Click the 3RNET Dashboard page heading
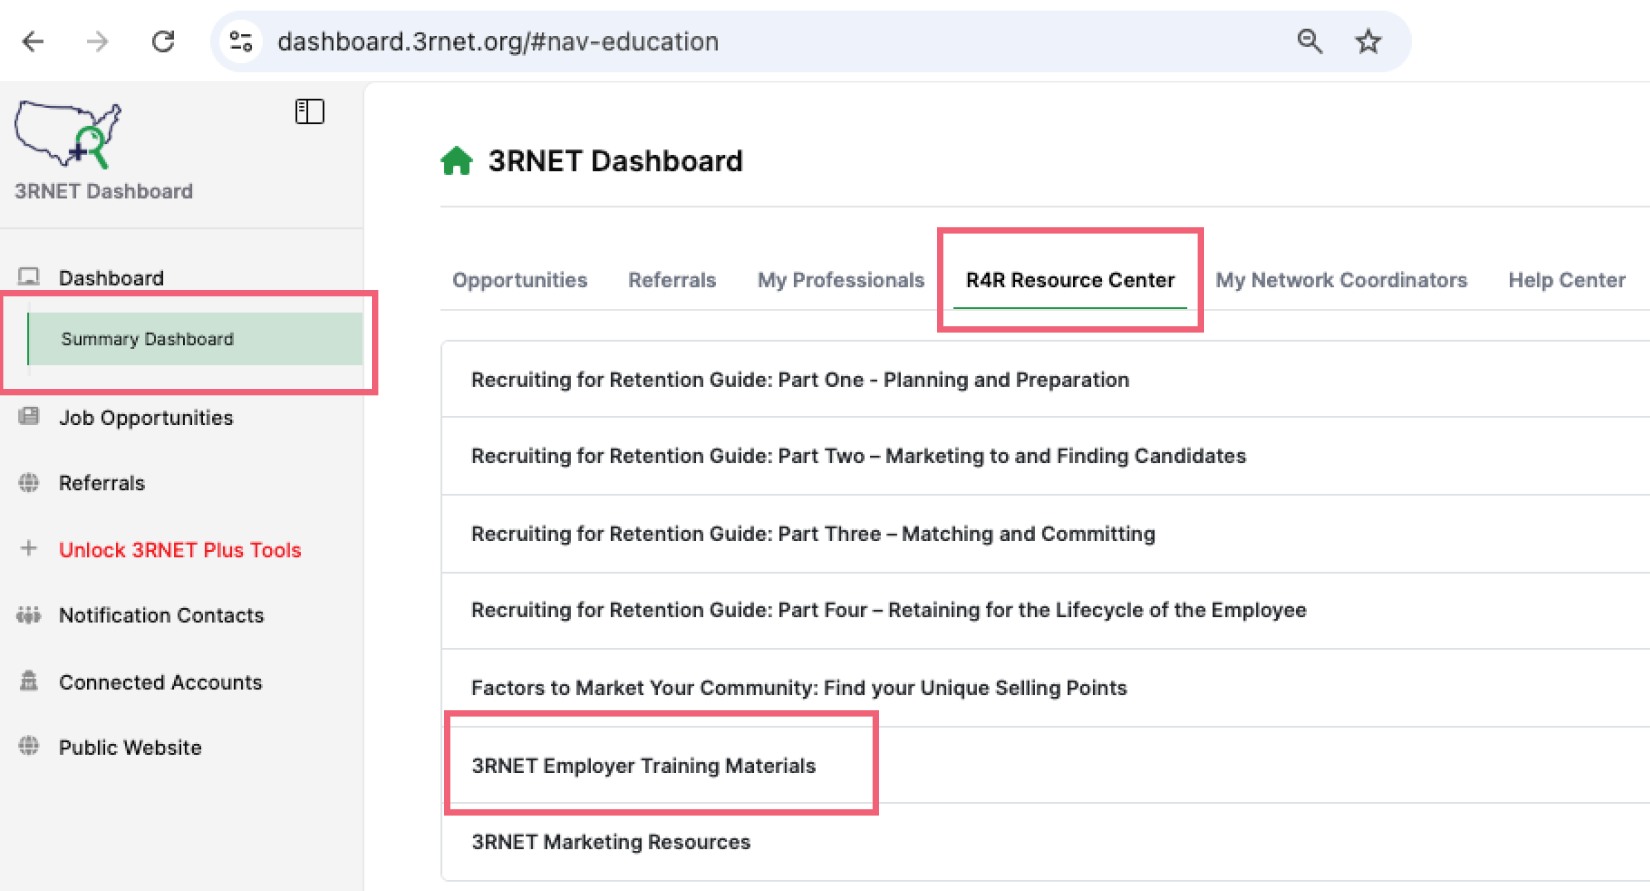This screenshot has width=1650, height=891. click(x=615, y=161)
